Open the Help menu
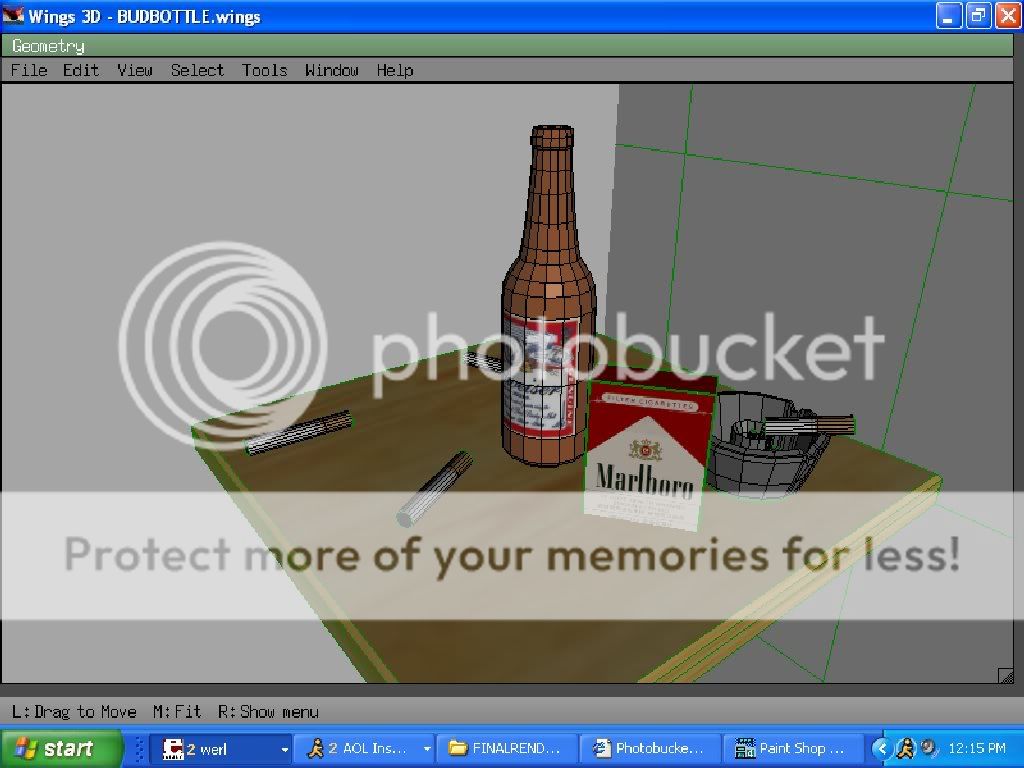1024x768 pixels. [394, 70]
